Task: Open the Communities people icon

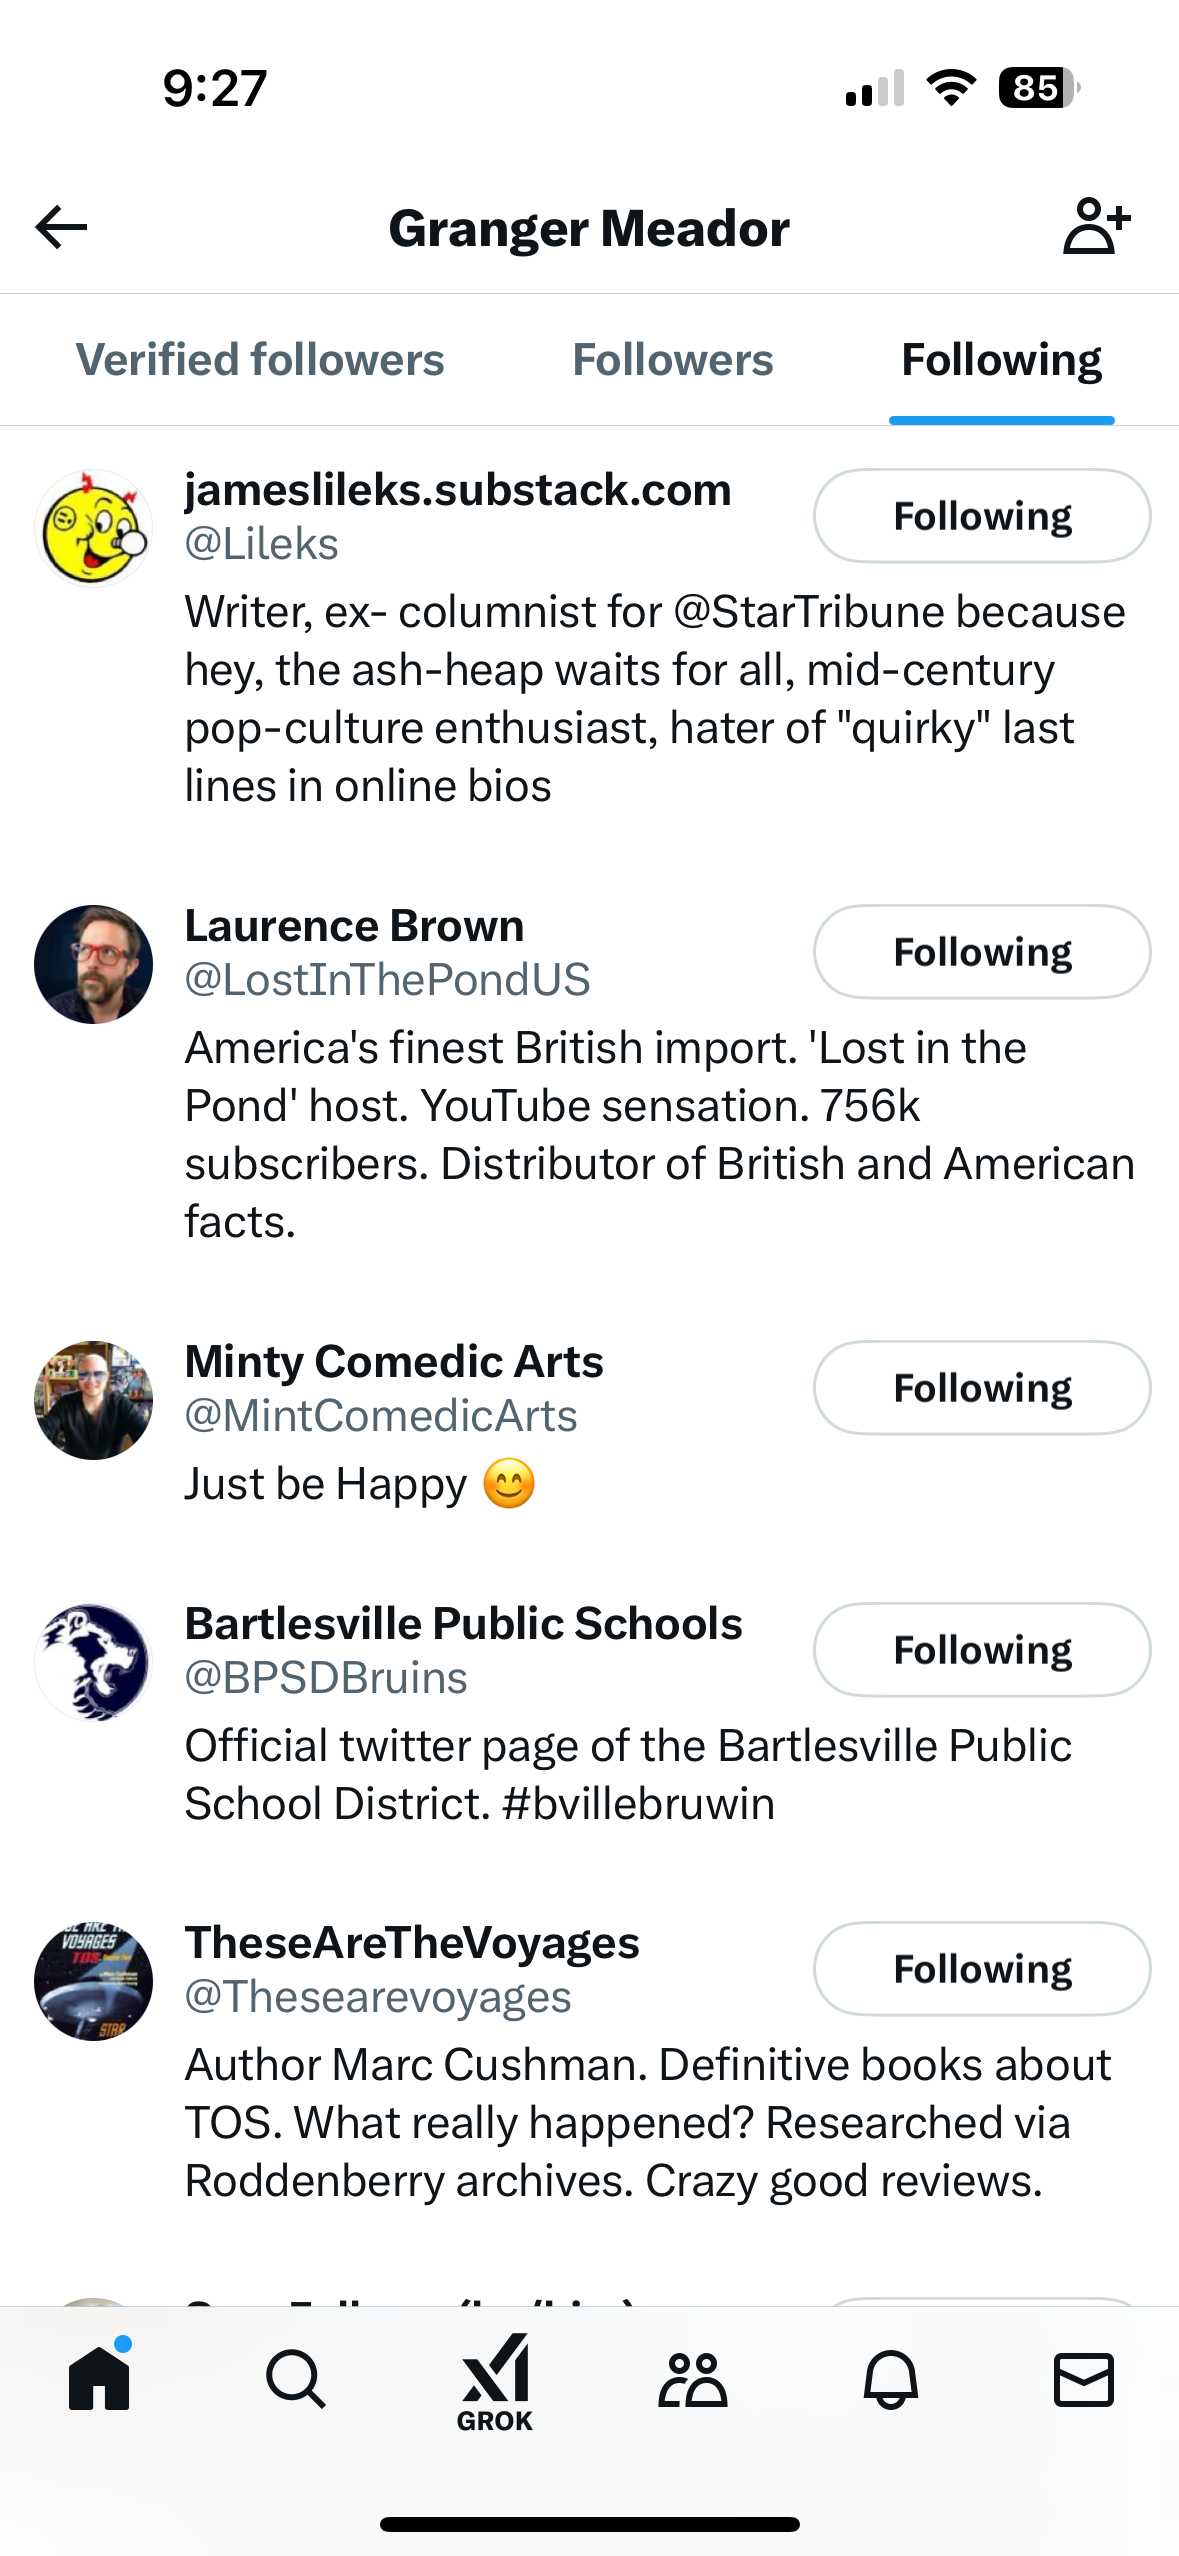Action: pos(692,2378)
